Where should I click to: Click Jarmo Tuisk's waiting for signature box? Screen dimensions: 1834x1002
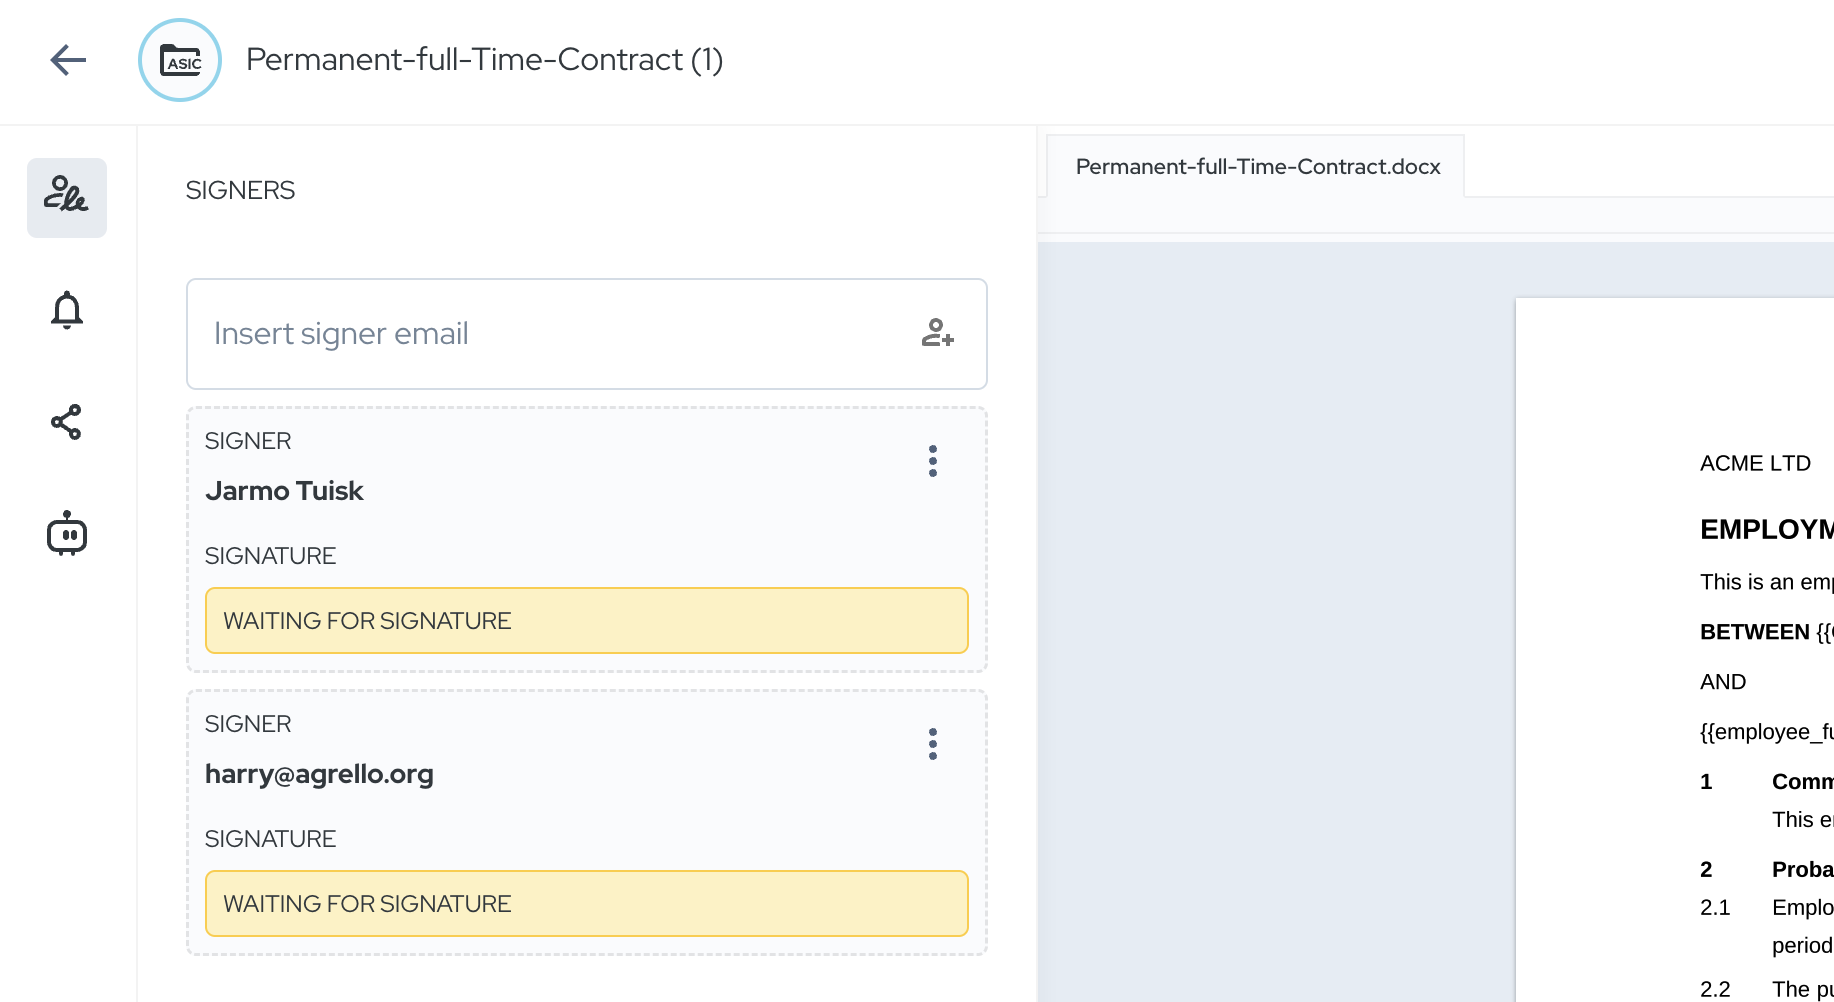pyautogui.click(x=586, y=621)
